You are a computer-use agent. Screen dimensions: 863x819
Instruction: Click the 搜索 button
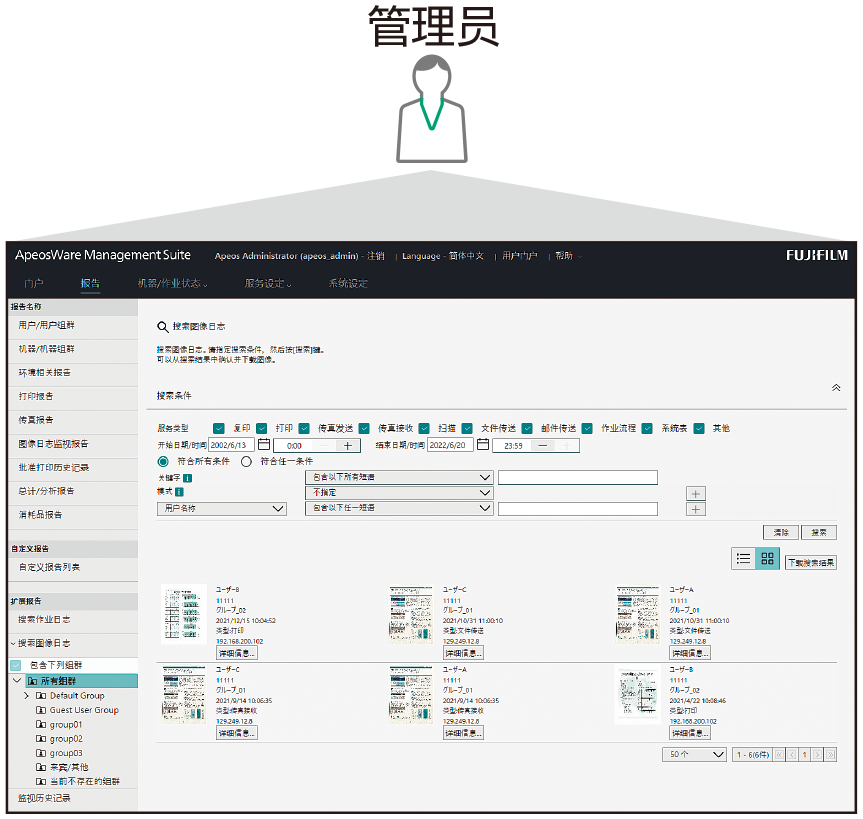pyautogui.click(x=819, y=532)
